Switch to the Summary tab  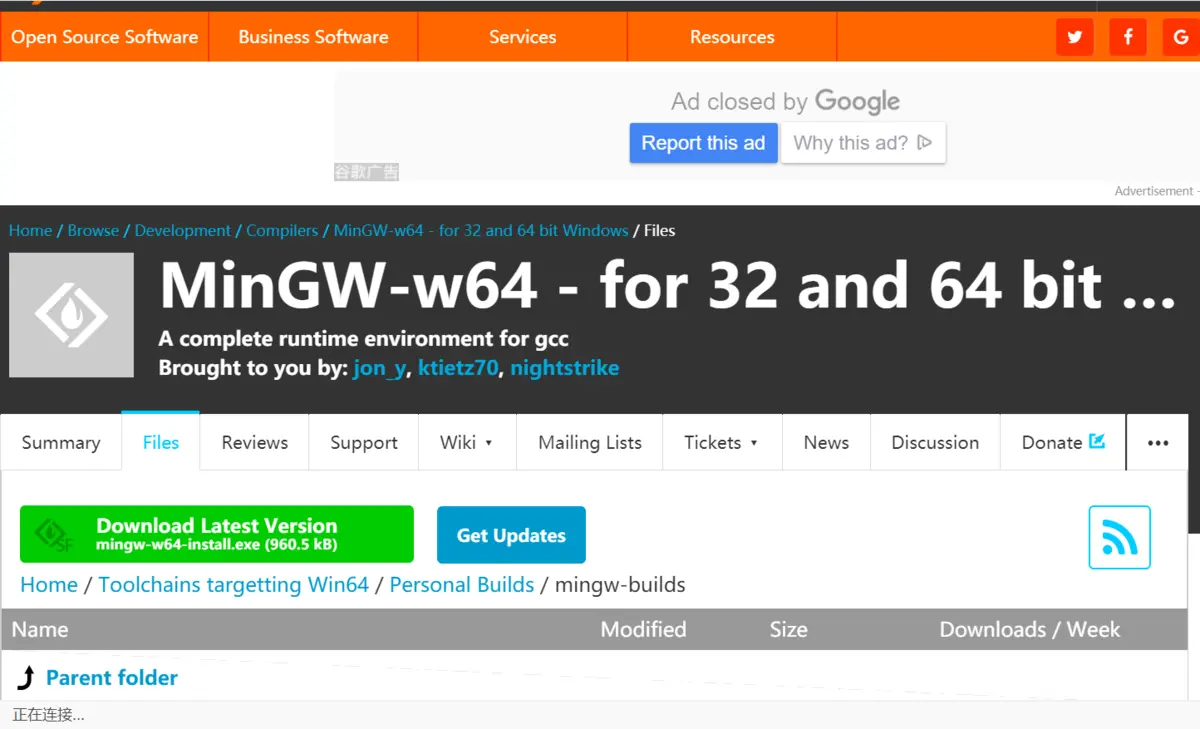pos(61,442)
